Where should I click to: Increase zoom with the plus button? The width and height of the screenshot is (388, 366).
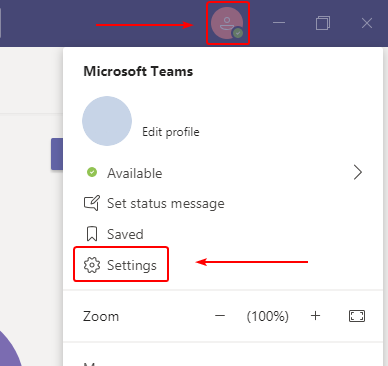[315, 316]
